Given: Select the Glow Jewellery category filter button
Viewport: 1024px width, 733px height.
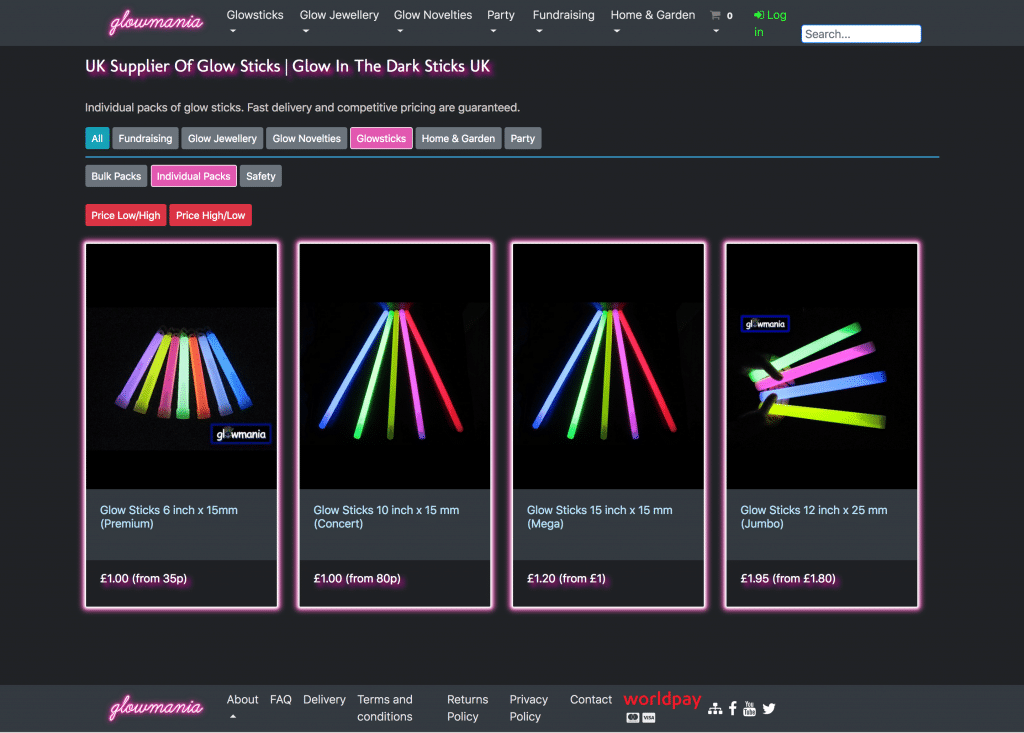Looking at the screenshot, I should coord(222,138).
